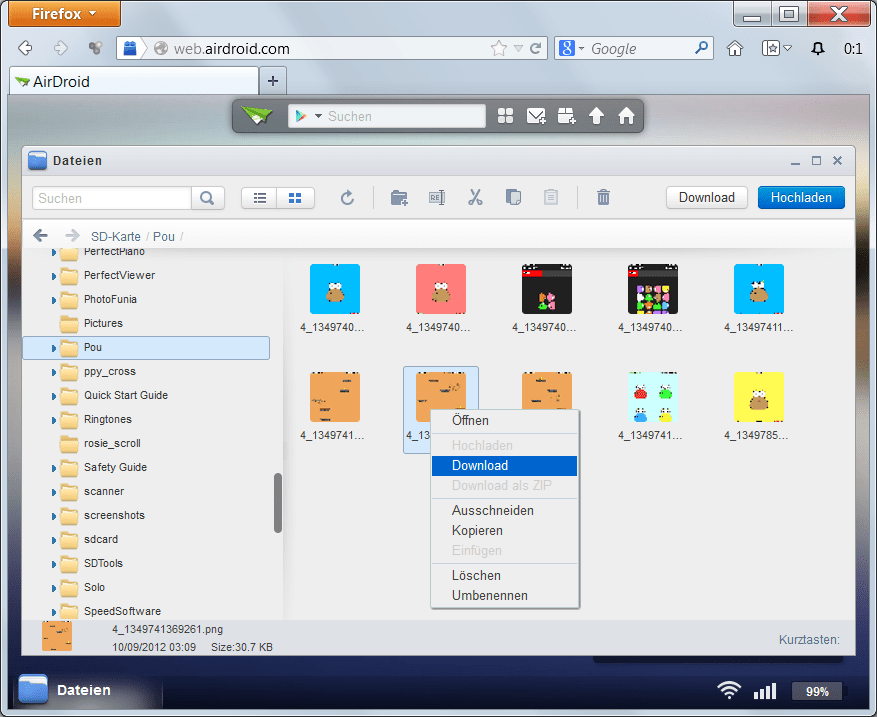877x717 pixels.
Task: Choose Umbenennen in context menu
Action: pyautogui.click(x=504, y=596)
